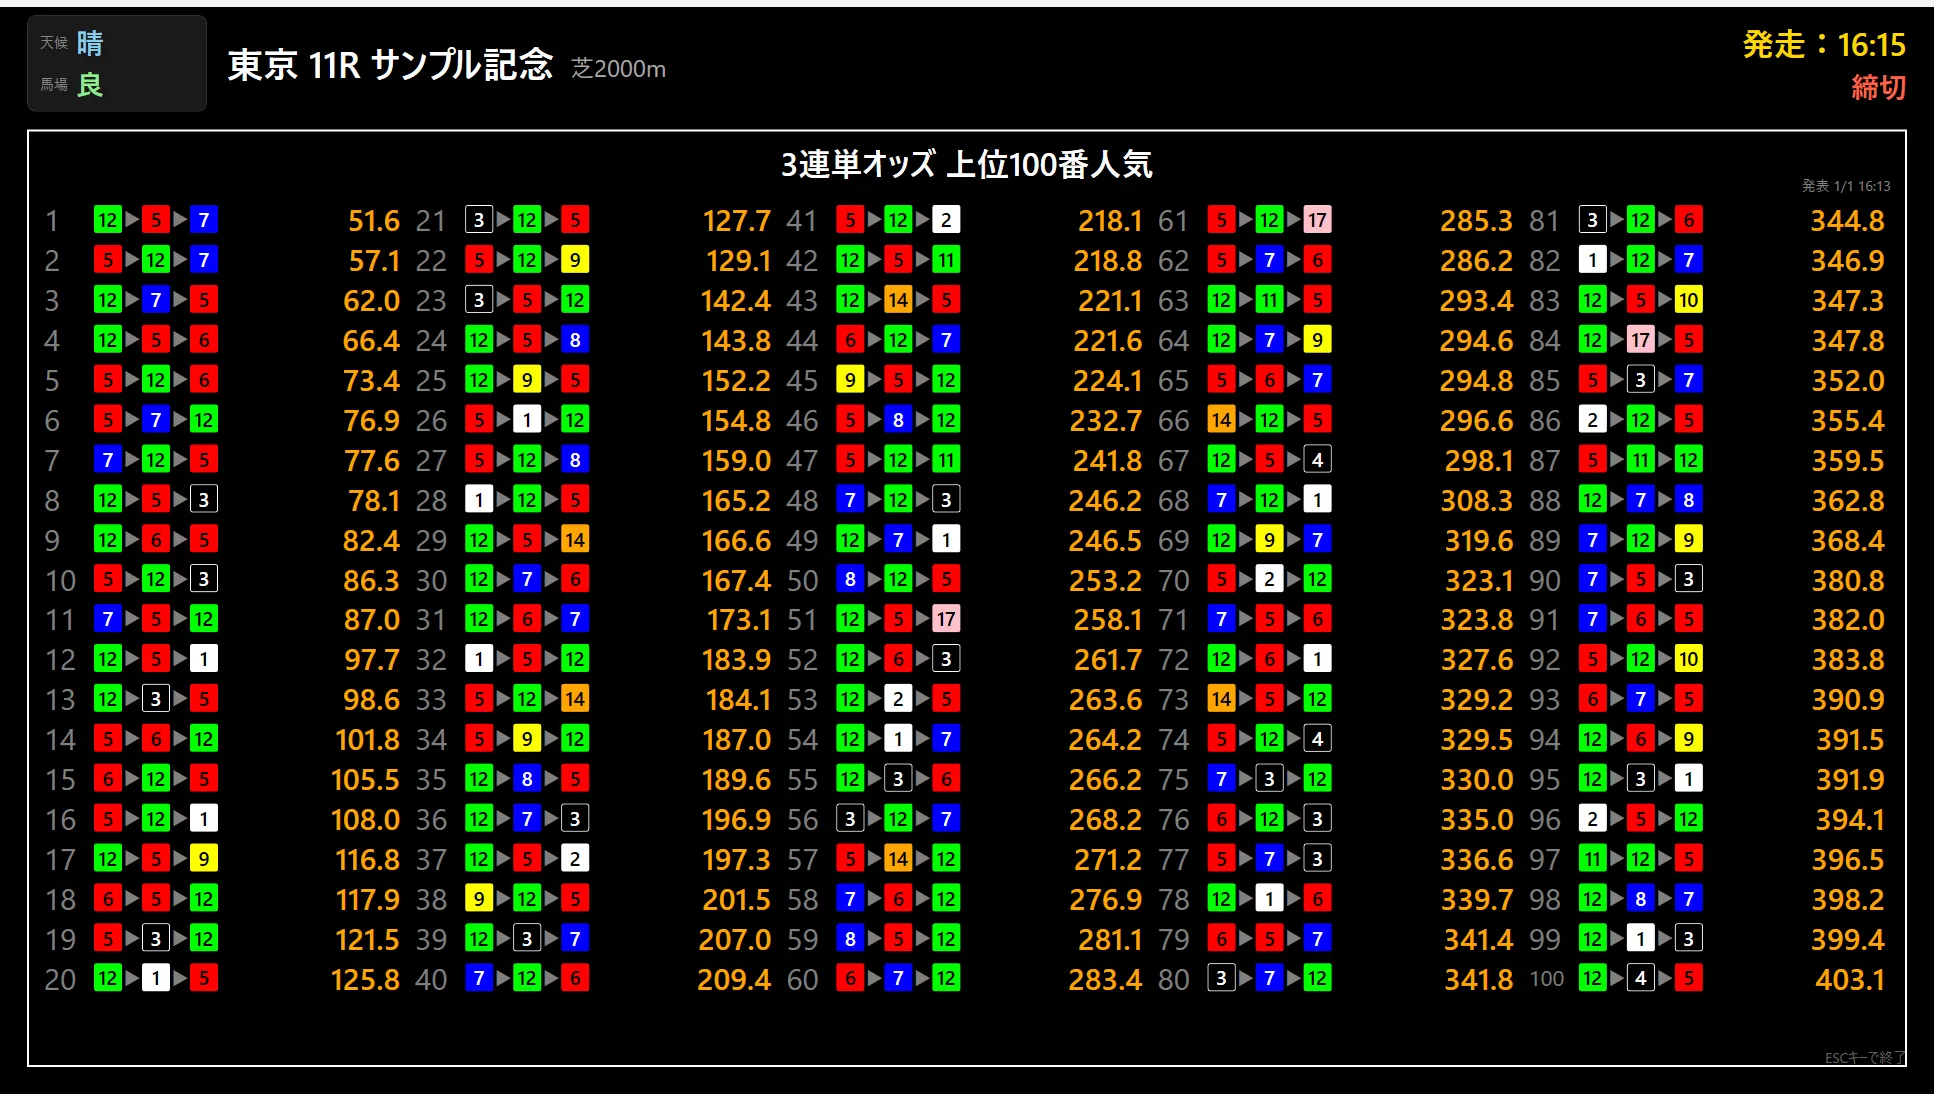The image size is (1934, 1094).
Task: Click yellow horse number 9 in rank 38 row
Action: tap(479, 898)
